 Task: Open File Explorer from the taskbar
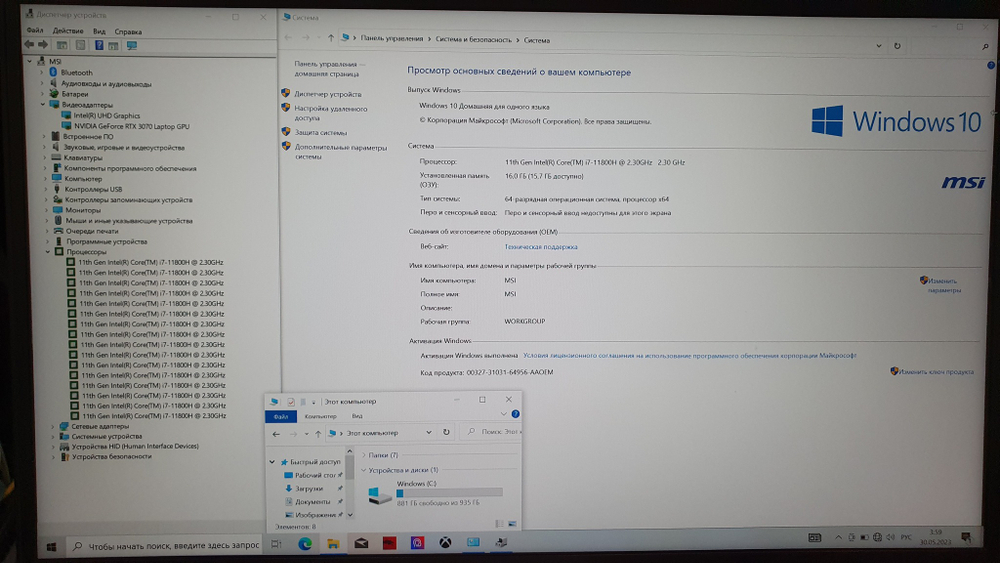[333, 543]
